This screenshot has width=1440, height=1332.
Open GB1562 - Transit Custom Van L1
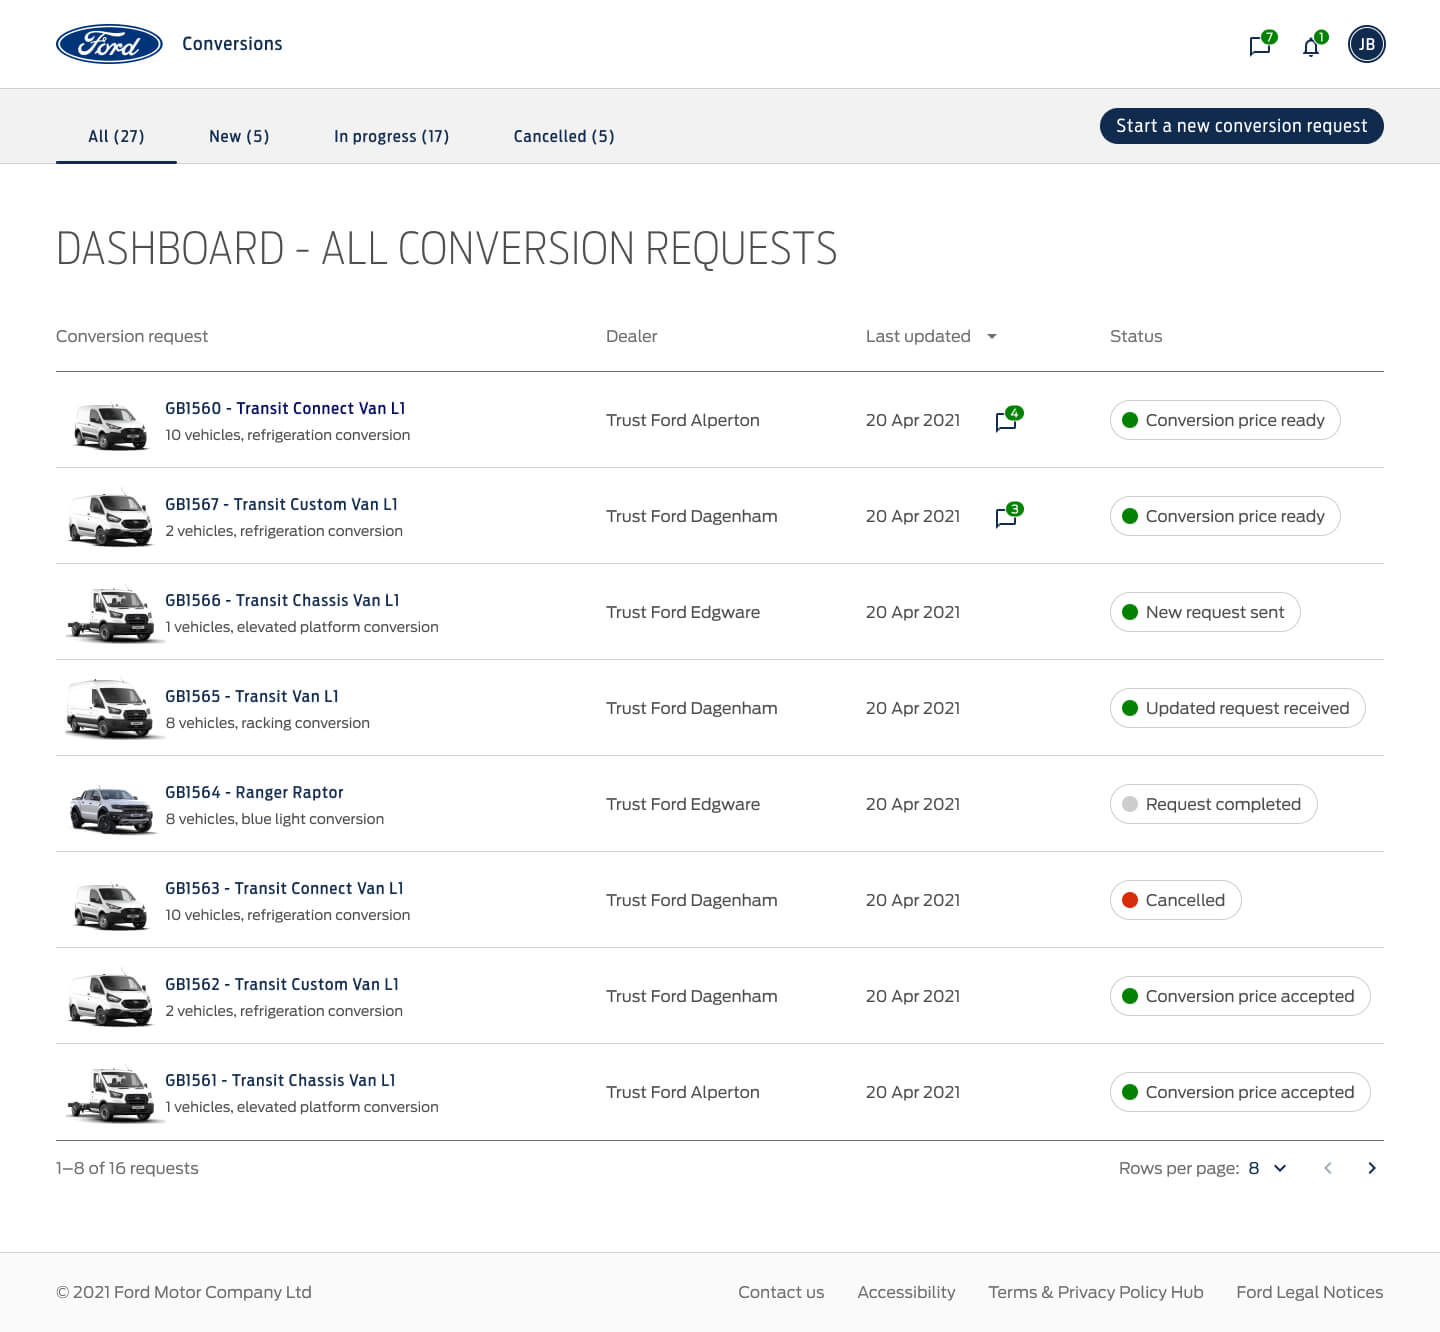pyautogui.click(x=282, y=984)
